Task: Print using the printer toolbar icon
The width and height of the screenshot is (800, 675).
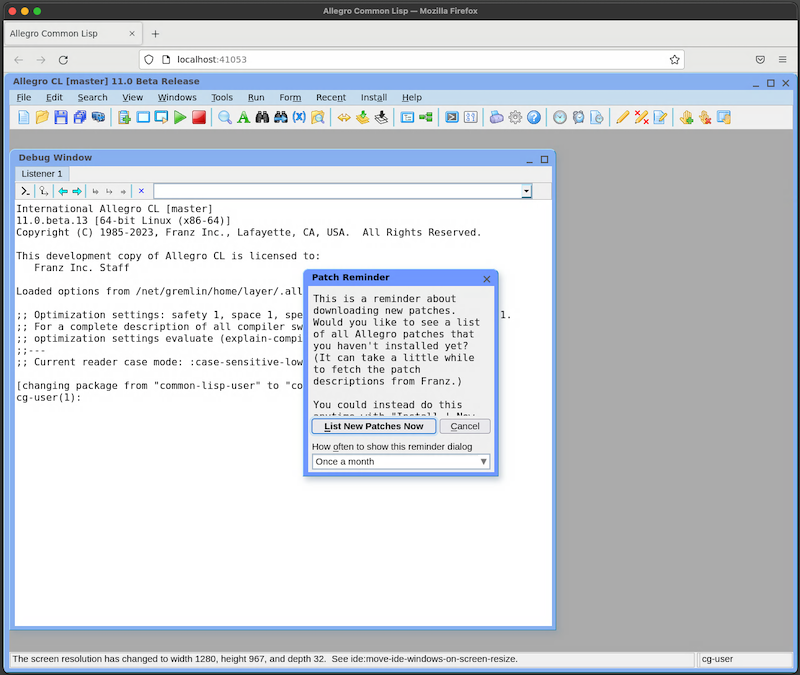Action: (99, 117)
